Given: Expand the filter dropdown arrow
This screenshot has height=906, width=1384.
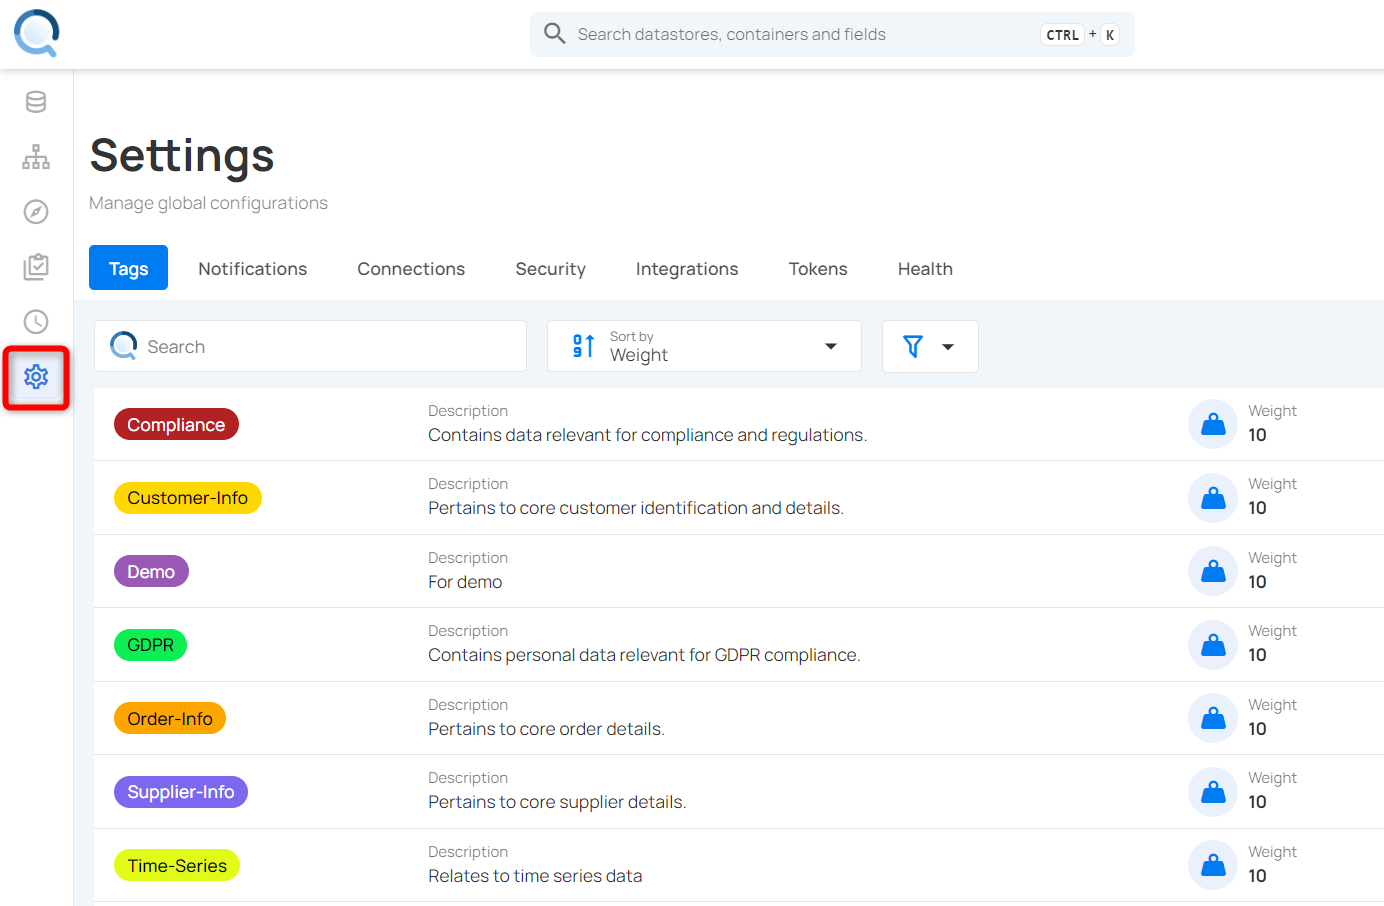Looking at the screenshot, I should pos(948,347).
